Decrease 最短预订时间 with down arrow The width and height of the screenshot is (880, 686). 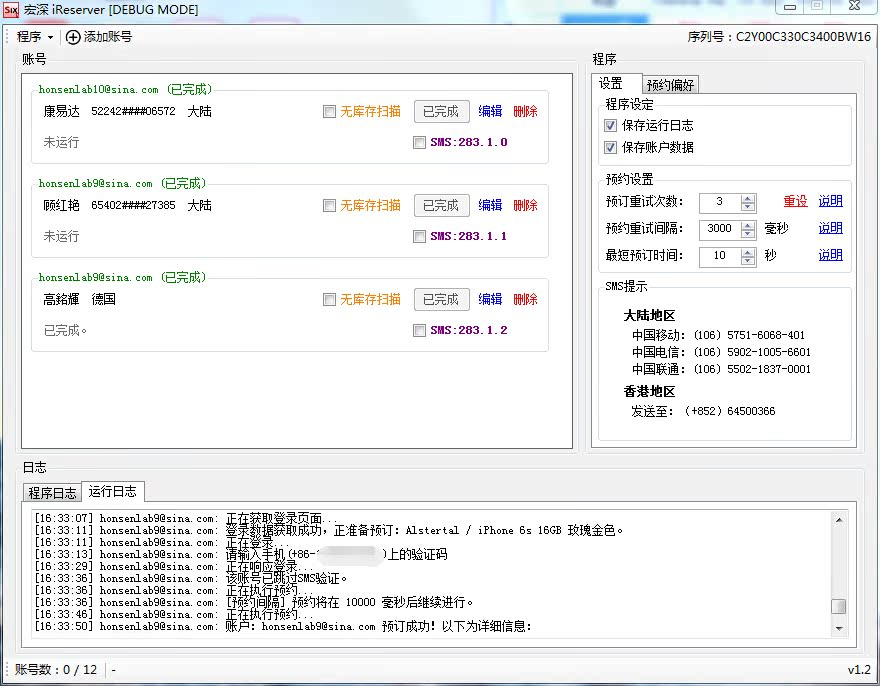pos(748,260)
